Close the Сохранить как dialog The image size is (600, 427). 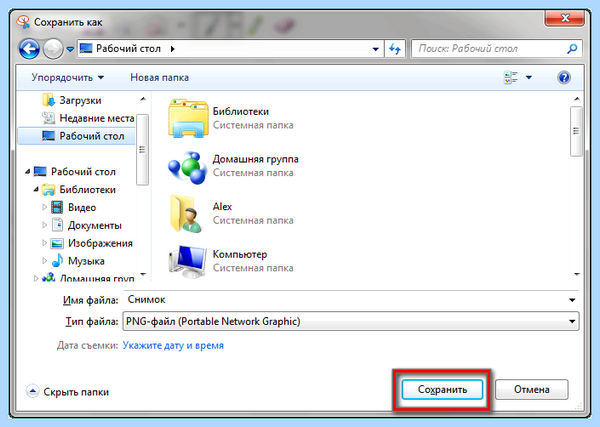pos(565,18)
